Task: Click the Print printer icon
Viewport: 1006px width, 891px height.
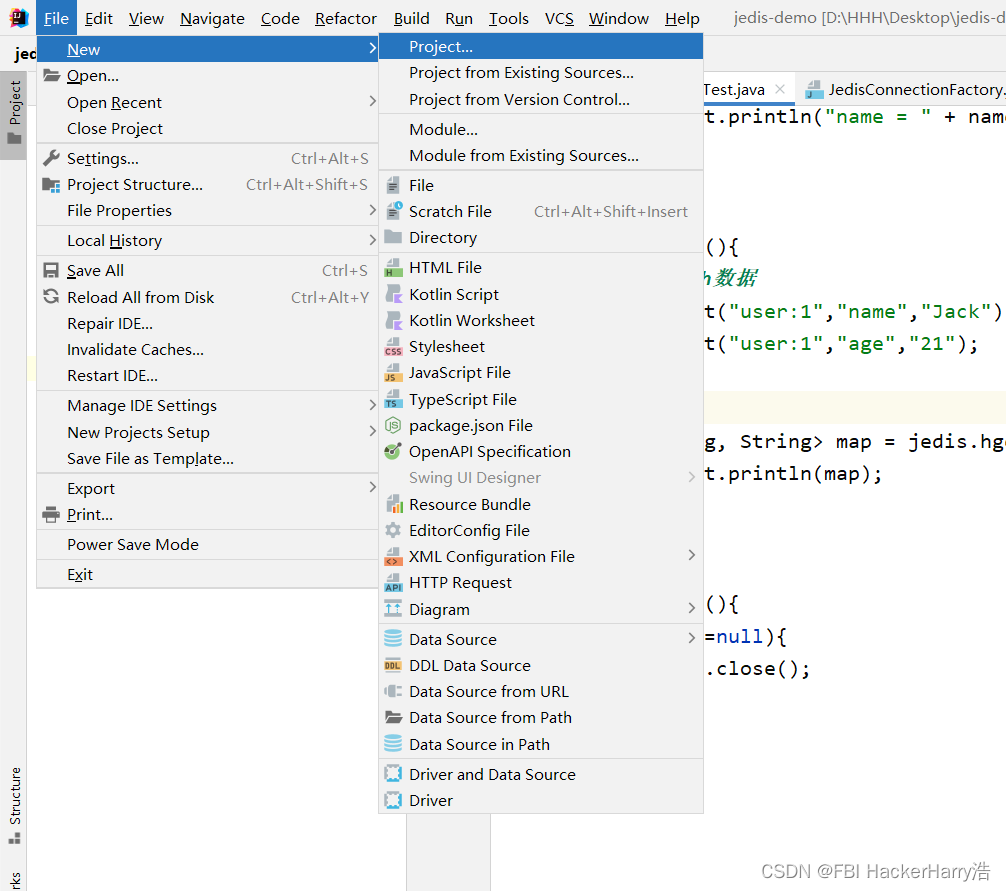Action: click(51, 514)
